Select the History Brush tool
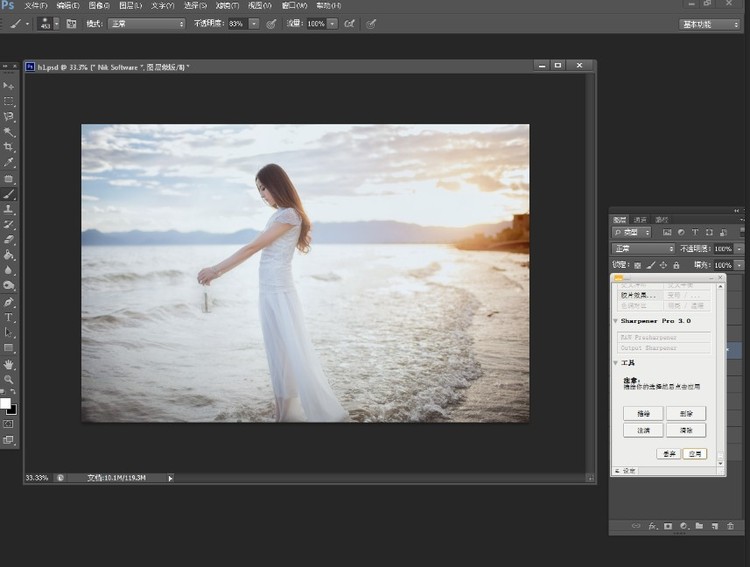 click(x=9, y=224)
